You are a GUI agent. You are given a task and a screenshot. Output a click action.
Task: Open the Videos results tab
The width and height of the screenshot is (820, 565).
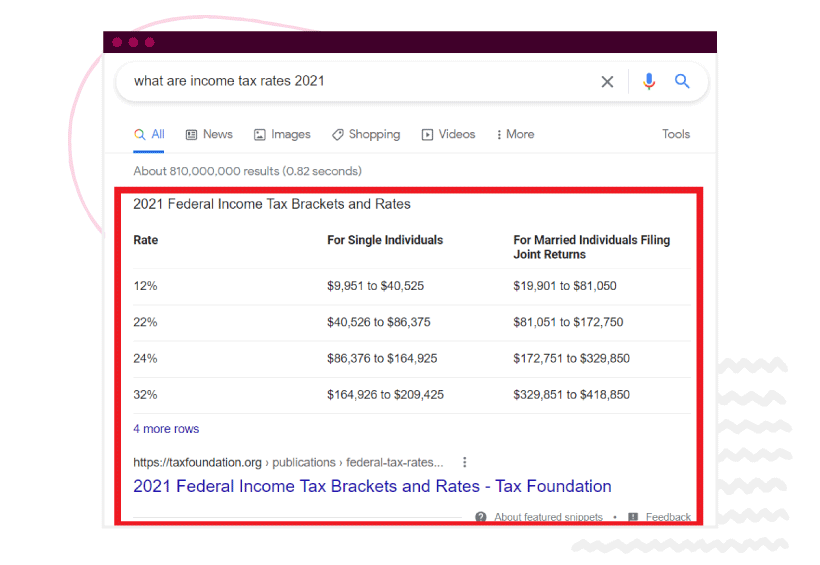pyautogui.click(x=448, y=134)
